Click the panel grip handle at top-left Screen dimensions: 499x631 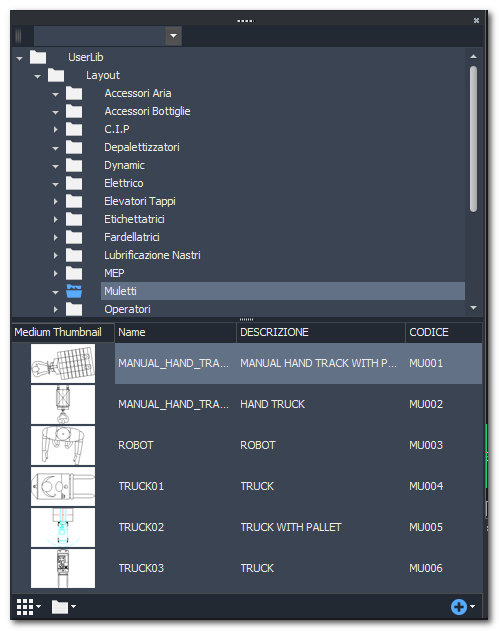tap(19, 36)
